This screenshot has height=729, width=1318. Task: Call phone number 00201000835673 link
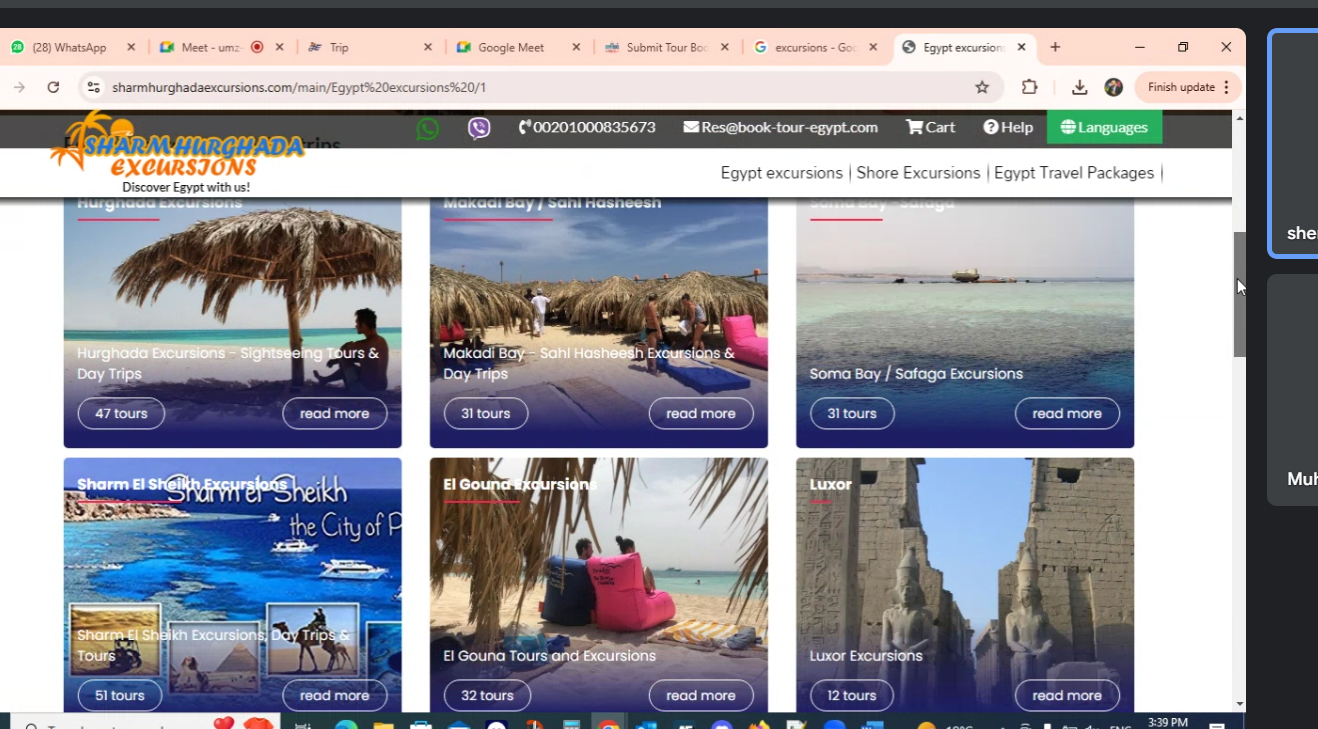point(587,127)
